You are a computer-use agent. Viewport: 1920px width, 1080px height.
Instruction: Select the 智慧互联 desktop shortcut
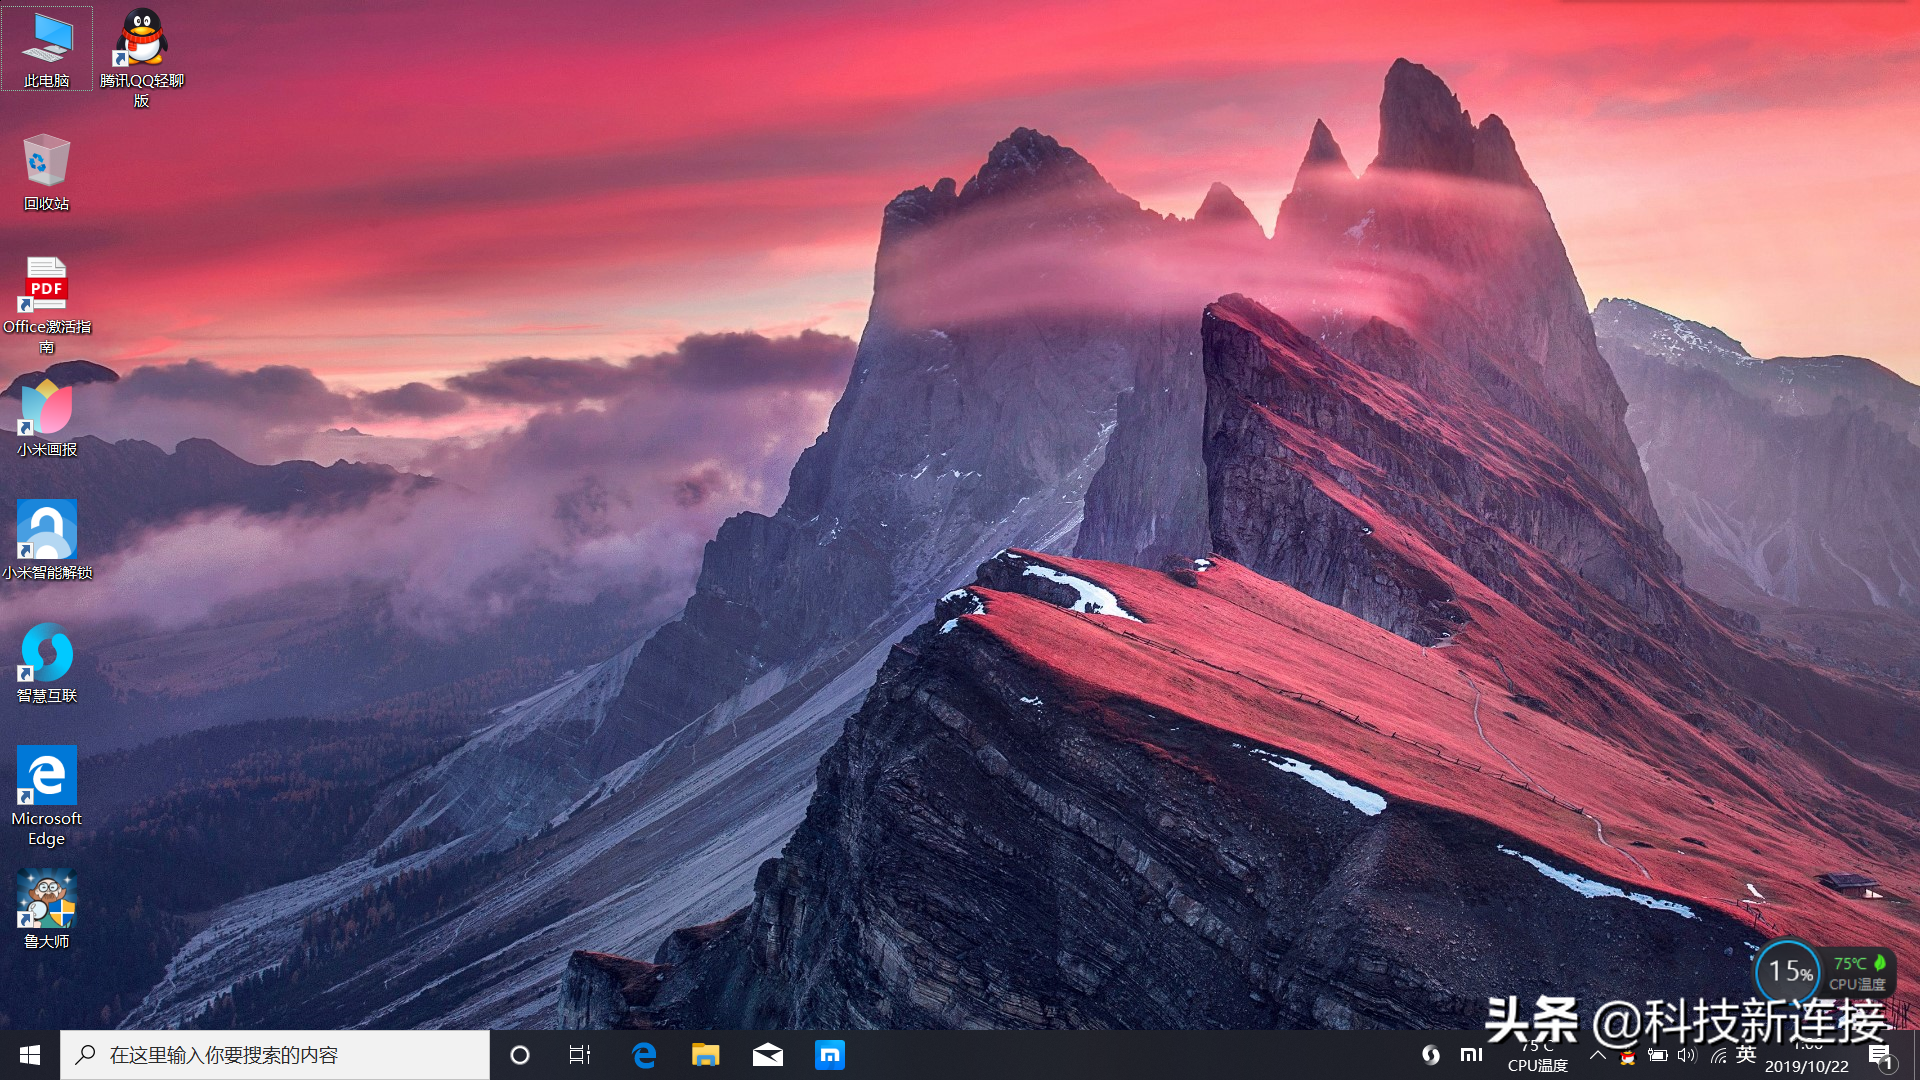click(47, 664)
